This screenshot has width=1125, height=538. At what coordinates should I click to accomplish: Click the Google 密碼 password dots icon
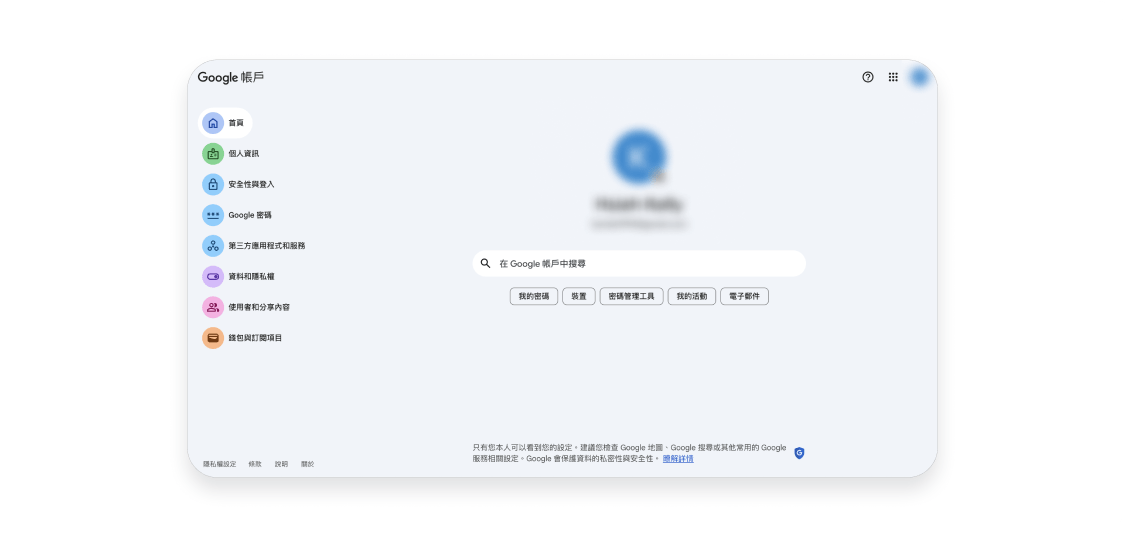[213, 215]
